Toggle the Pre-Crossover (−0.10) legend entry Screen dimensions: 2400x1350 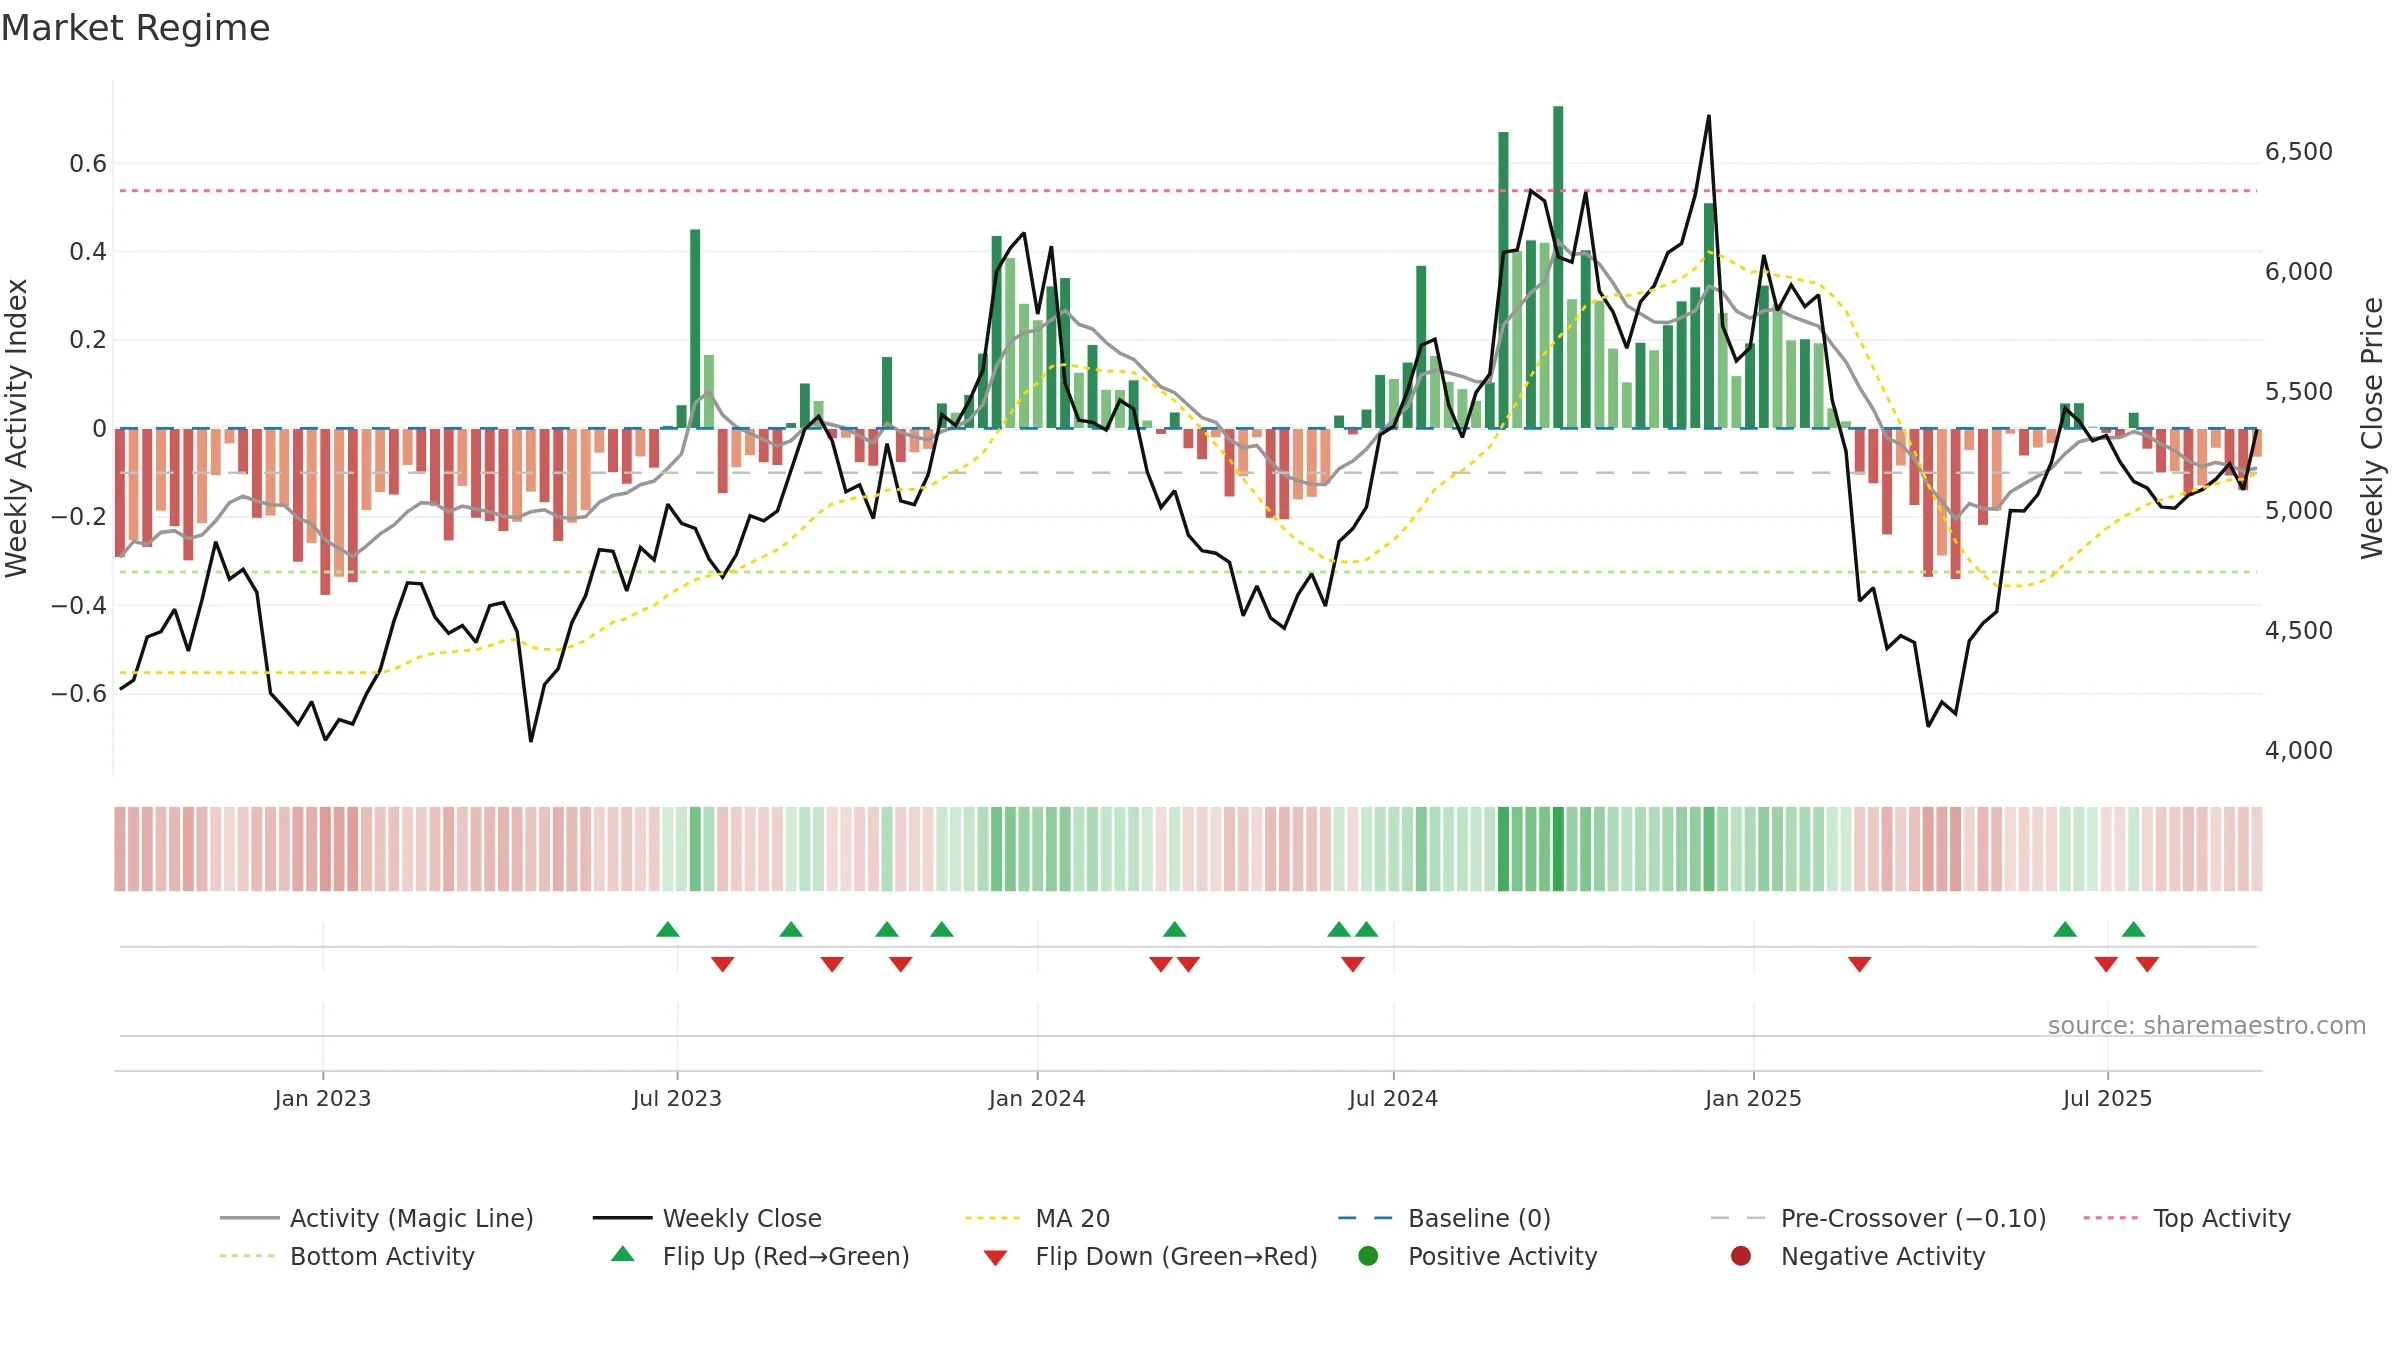(1879, 1218)
